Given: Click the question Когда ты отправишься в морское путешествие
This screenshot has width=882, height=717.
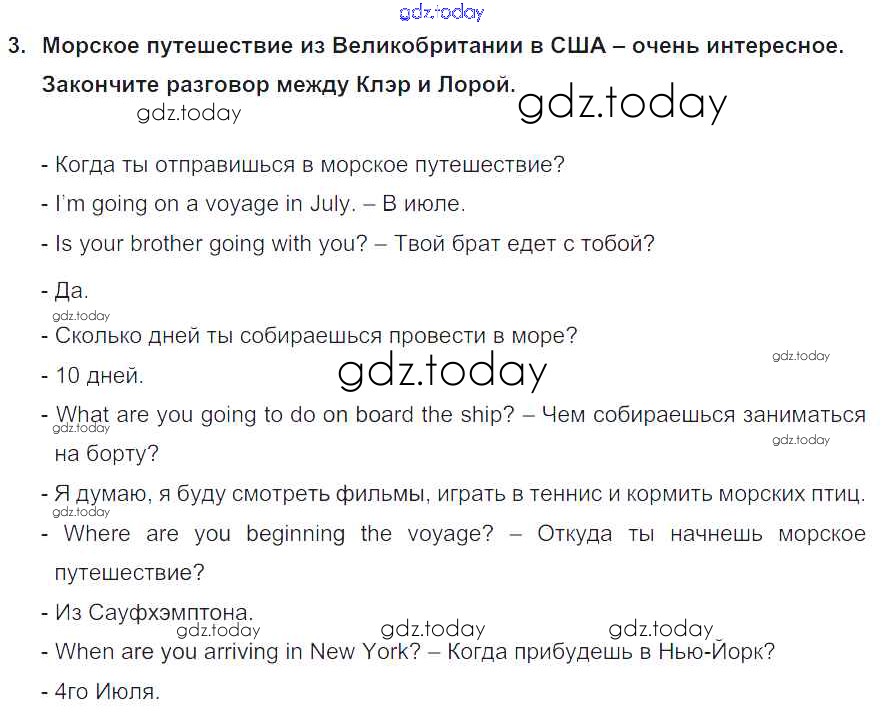Looking at the screenshot, I should click(x=309, y=165).
